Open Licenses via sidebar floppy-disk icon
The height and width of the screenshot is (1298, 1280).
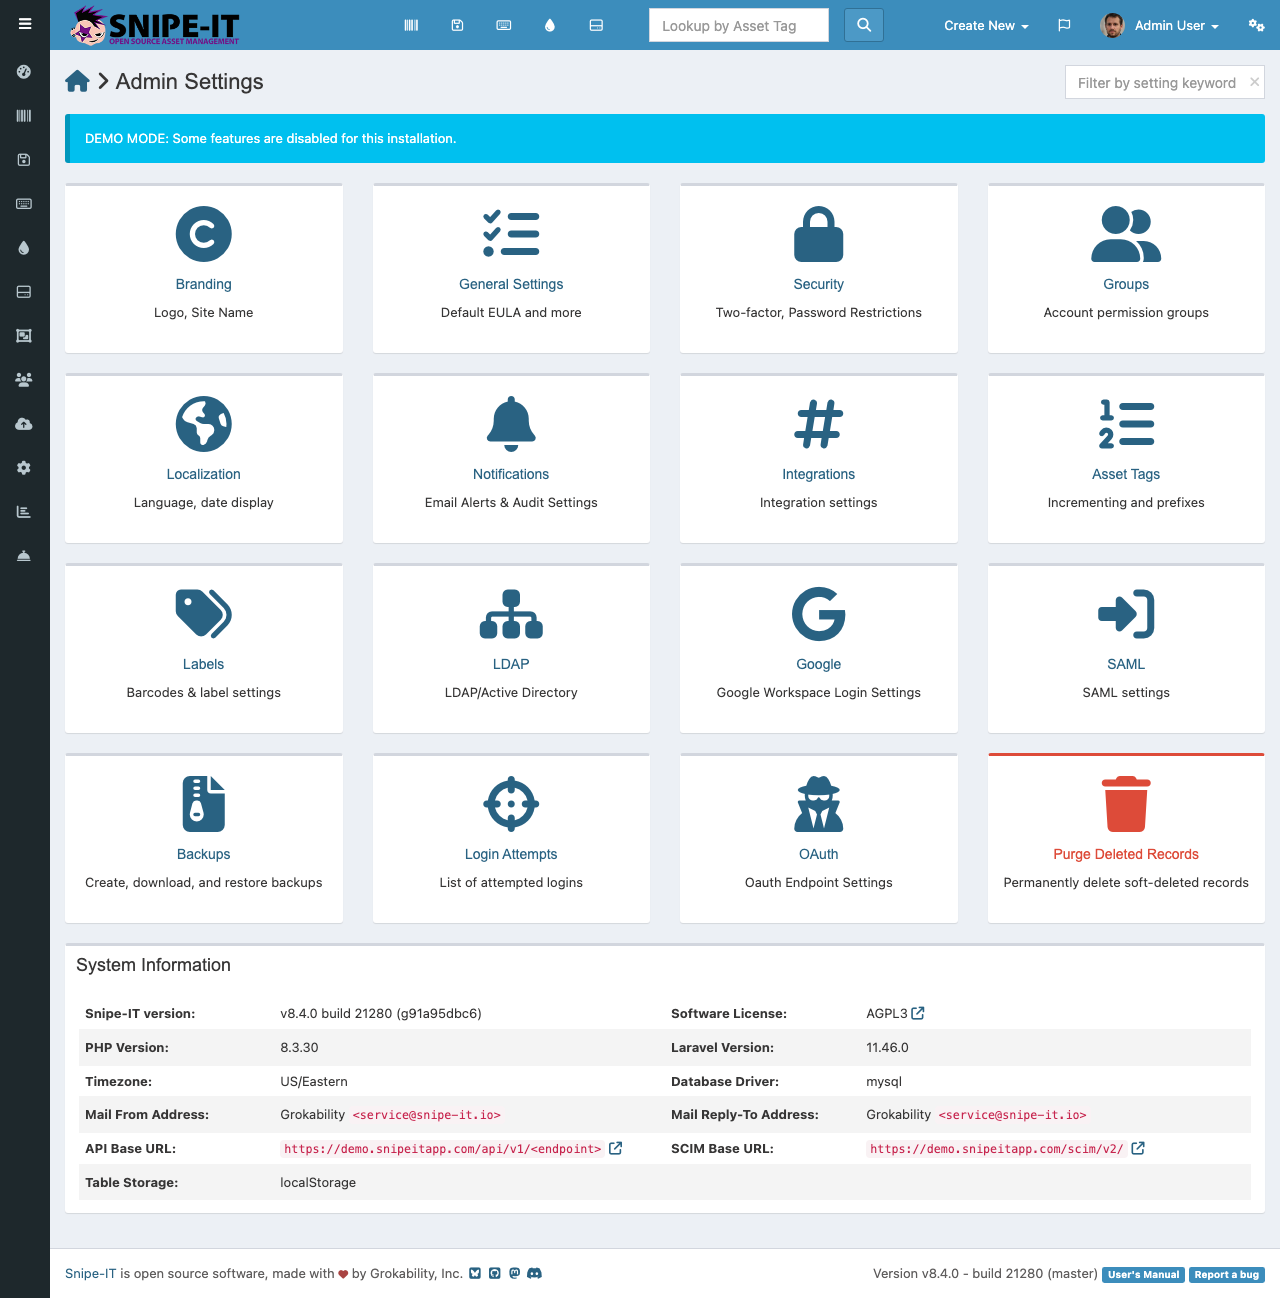point(24,160)
